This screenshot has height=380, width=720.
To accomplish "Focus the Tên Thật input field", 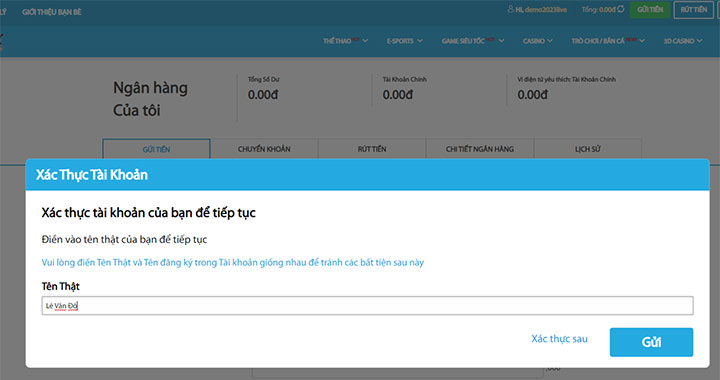I will click(x=367, y=306).
